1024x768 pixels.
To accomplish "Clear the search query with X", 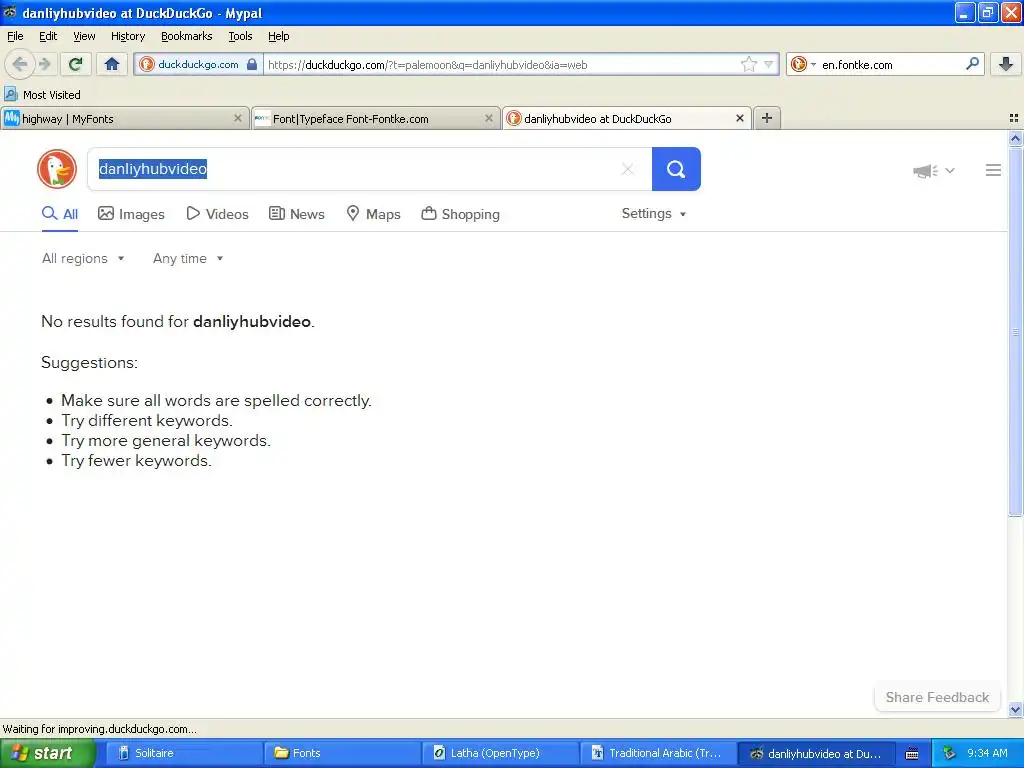I will [x=628, y=169].
